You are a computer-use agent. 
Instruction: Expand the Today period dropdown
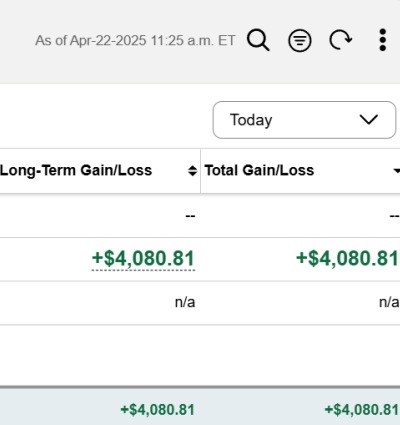click(304, 120)
